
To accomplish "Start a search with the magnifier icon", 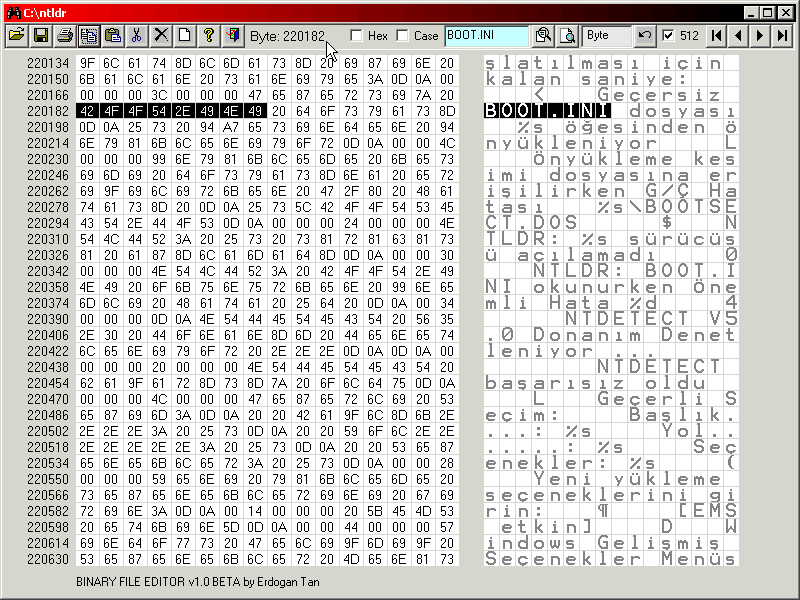I will pyautogui.click(x=544, y=34).
